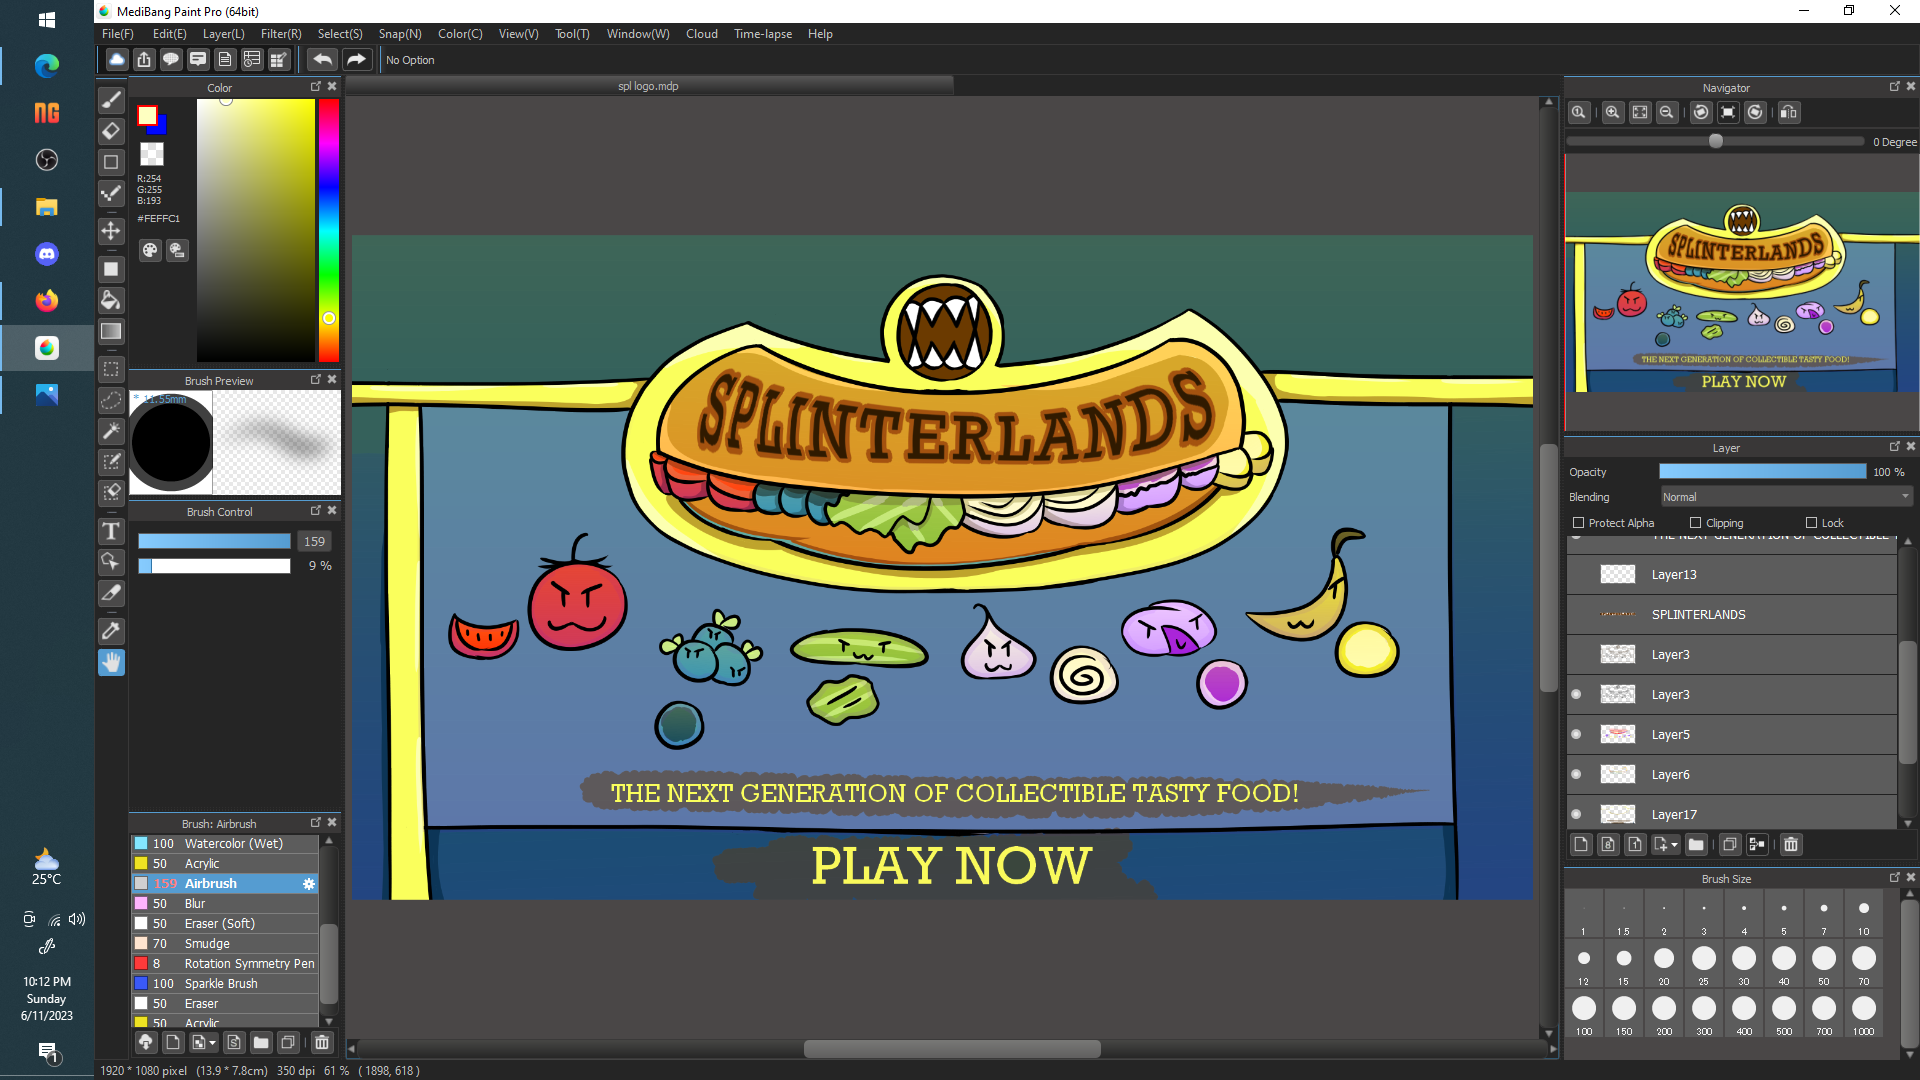The width and height of the screenshot is (1920, 1080).
Task: Hide the visible Layer3 layer
Action: (x=1577, y=695)
